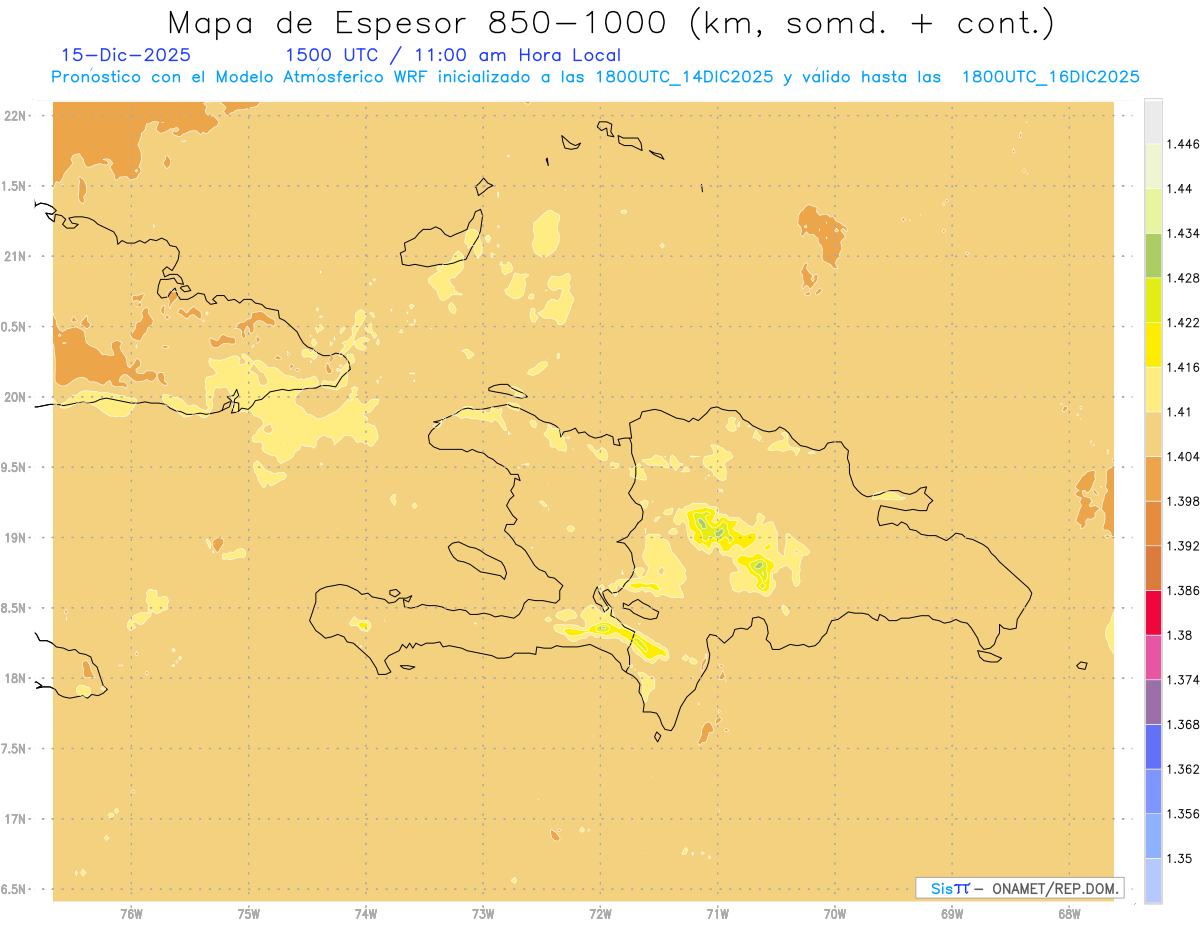Click the 1.35 color bar value
The width and height of the screenshot is (1200, 927).
(1181, 858)
